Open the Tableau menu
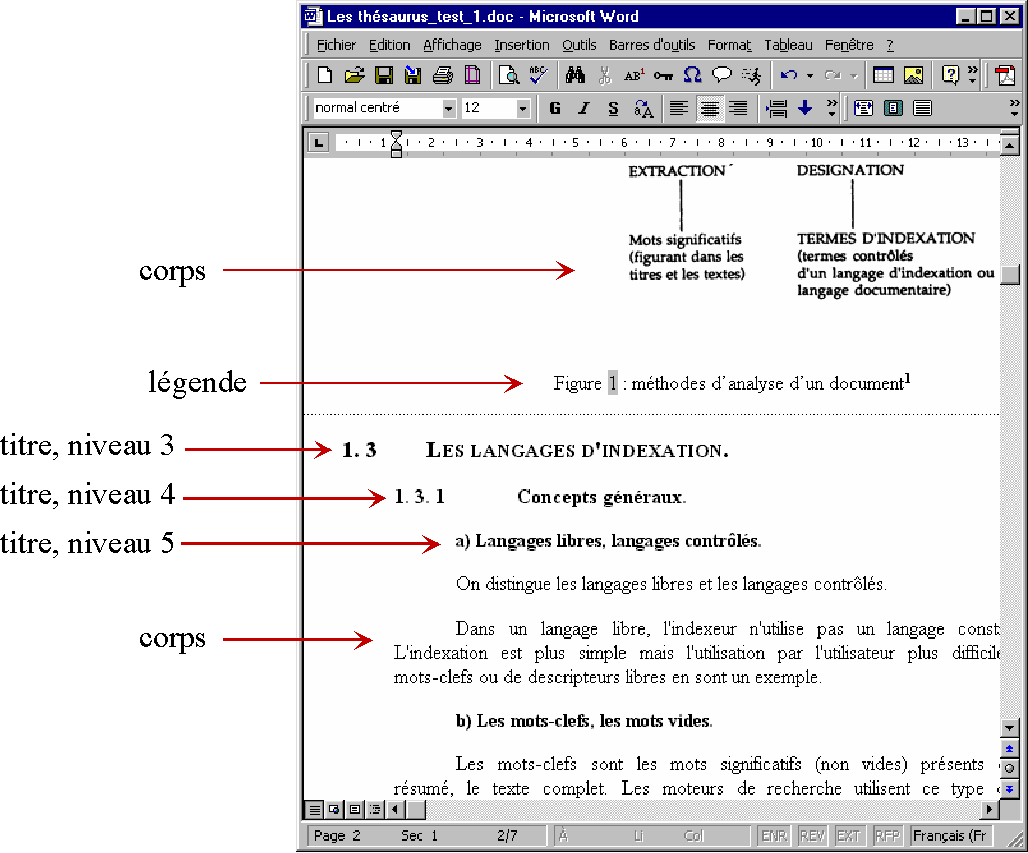Viewport: 1028px width, 853px height. tap(788, 45)
